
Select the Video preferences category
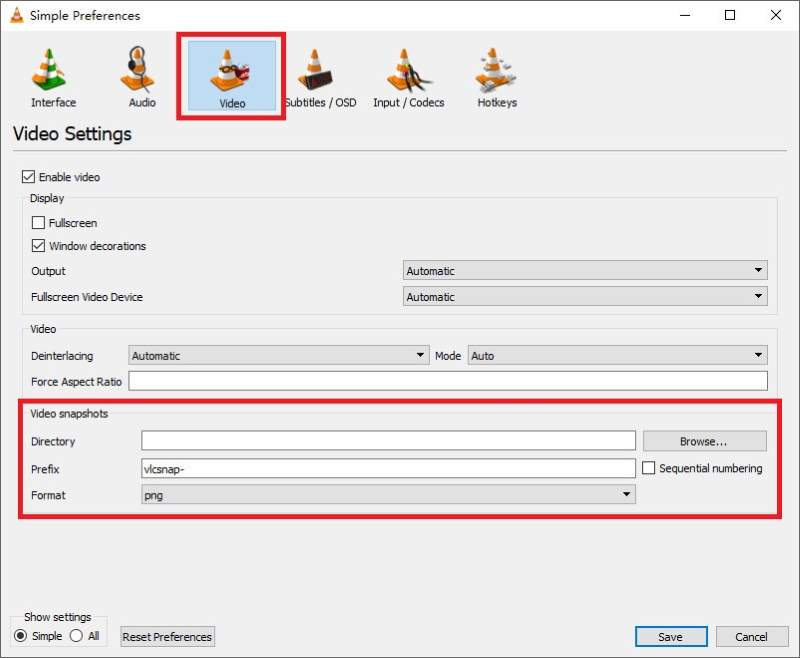[x=232, y=76]
